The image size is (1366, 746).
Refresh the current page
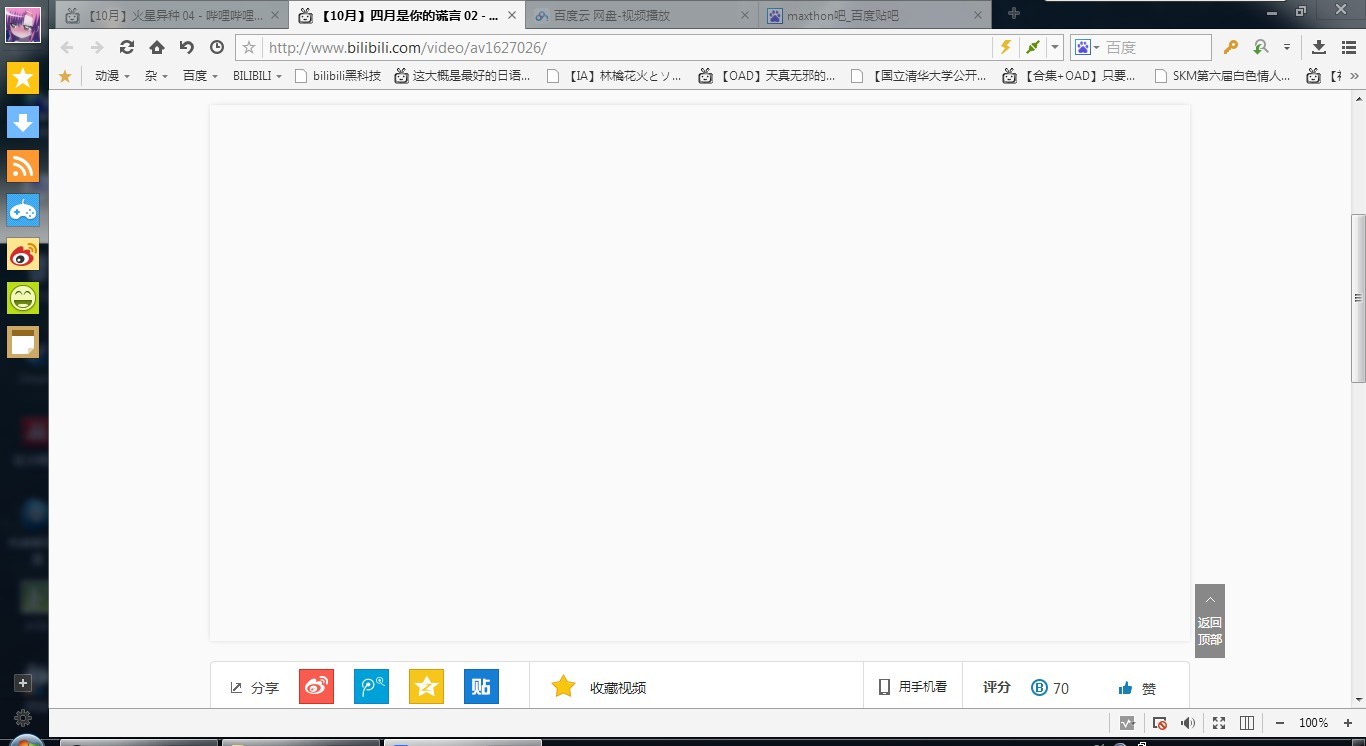pos(127,47)
